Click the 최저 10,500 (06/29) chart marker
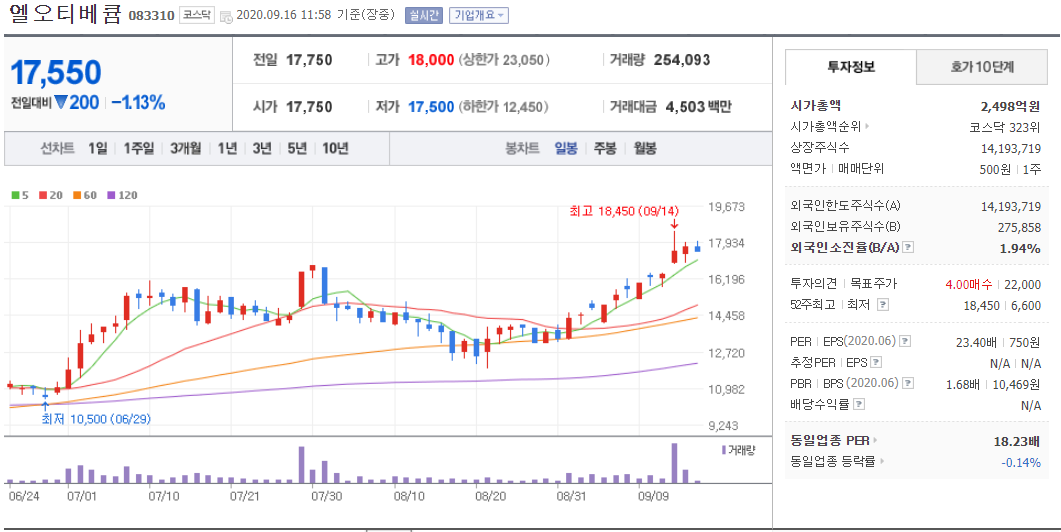 coord(96,419)
